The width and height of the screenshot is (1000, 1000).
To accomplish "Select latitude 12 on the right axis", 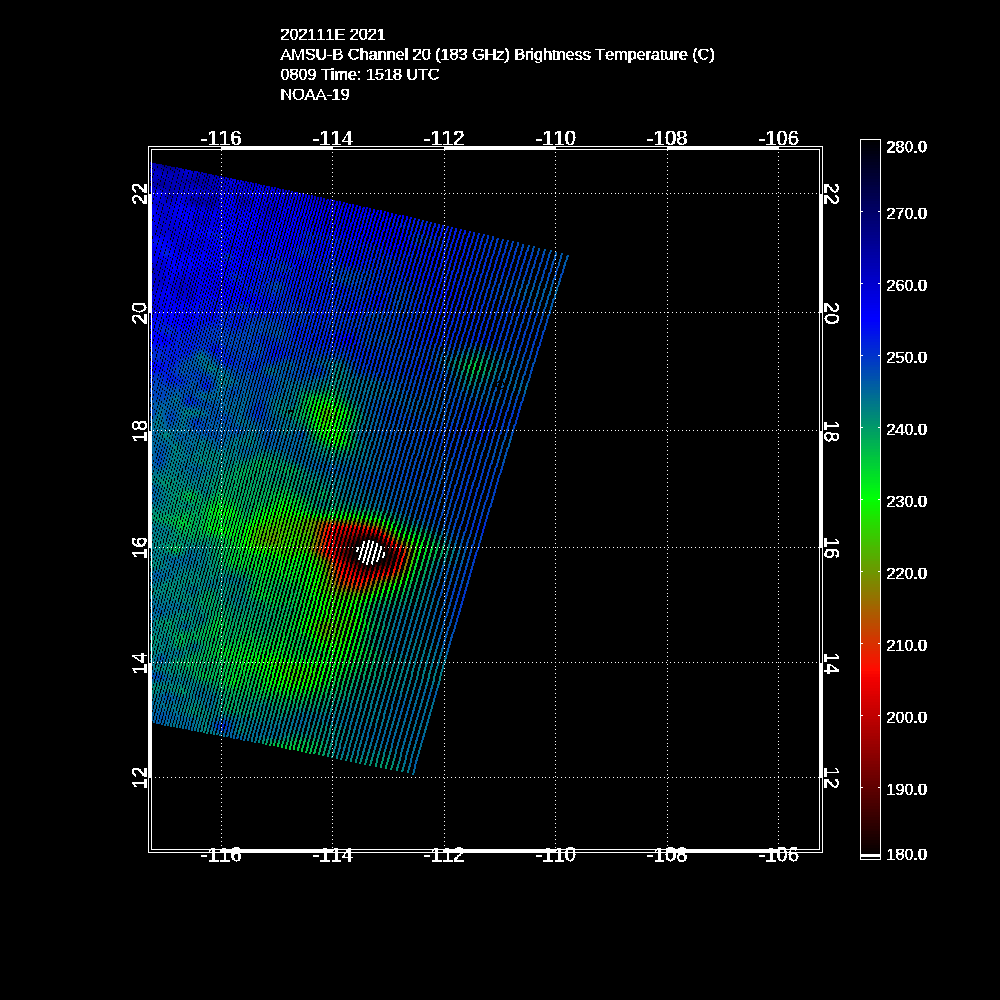I will [x=831, y=777].
